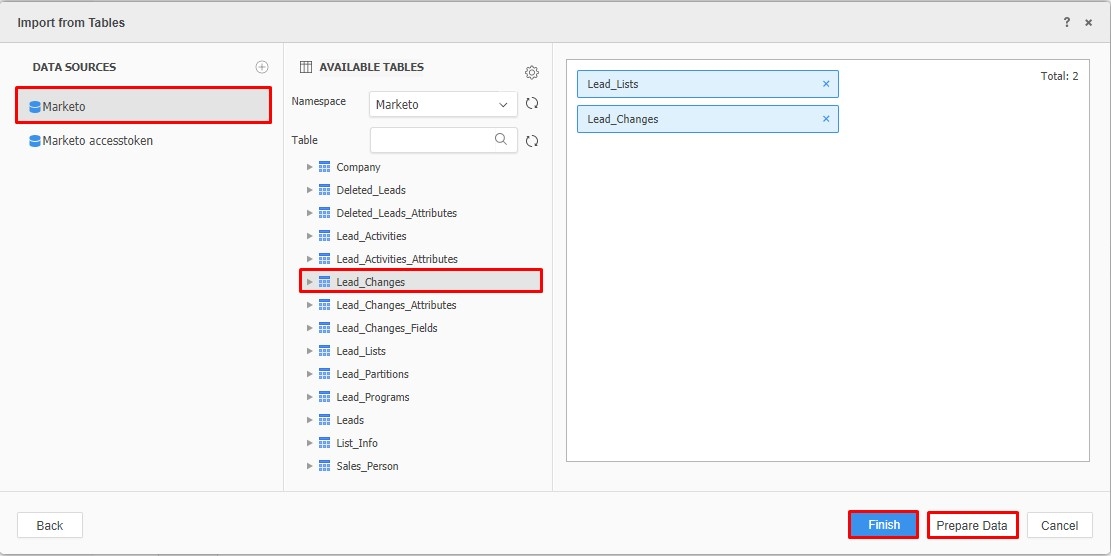The width and height of the screenshot is (1111, 556).
Task: Click the Lead_Activities_Attributes table name
Action: click(x=397, y=259)
